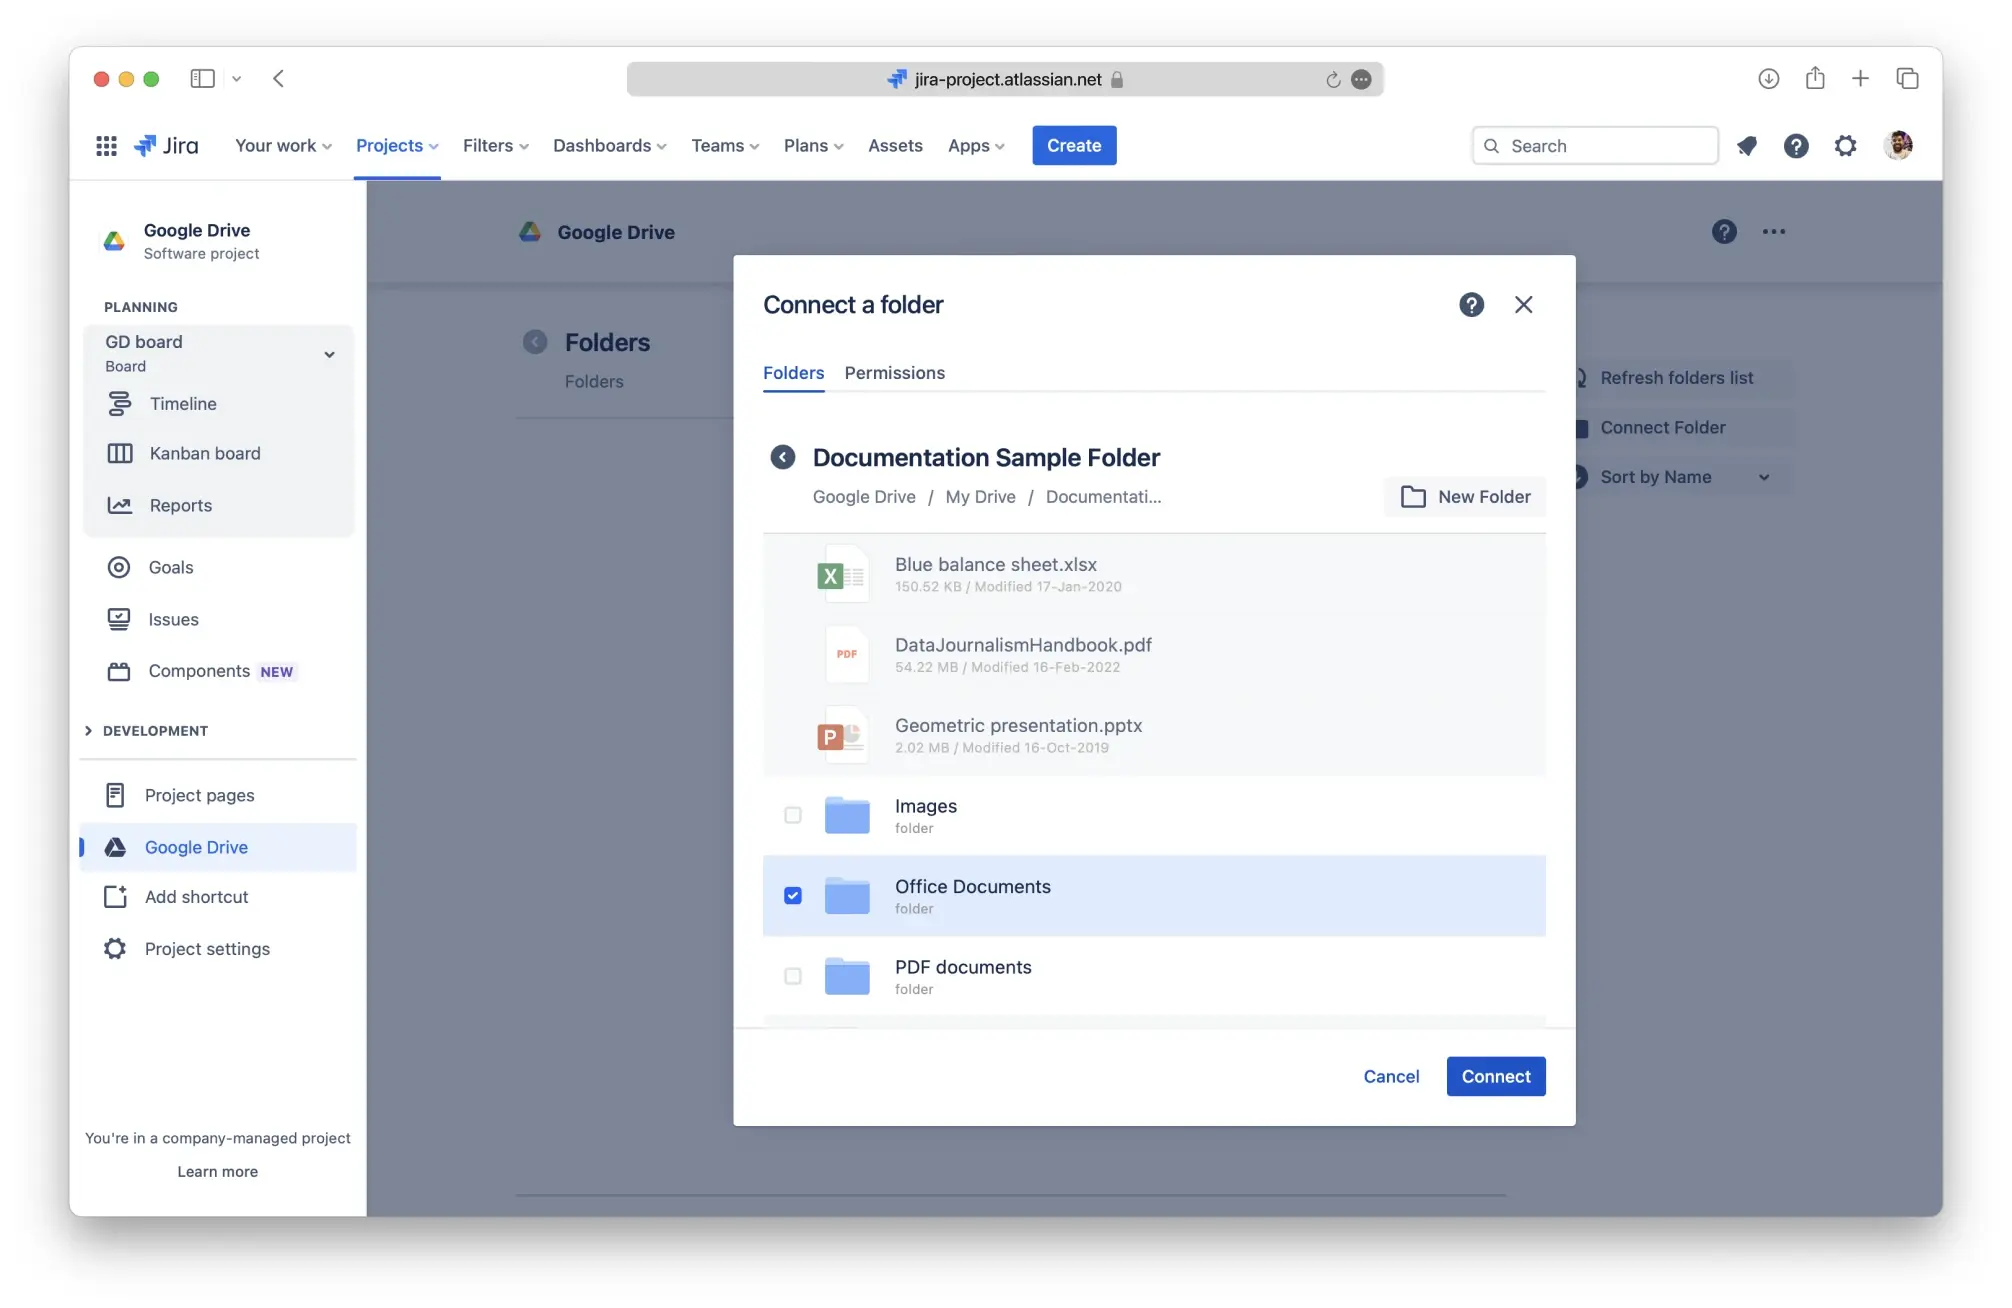Collapse the GD board chevron
Viewport: 2012px width, 1308px height.
[329, 355]
